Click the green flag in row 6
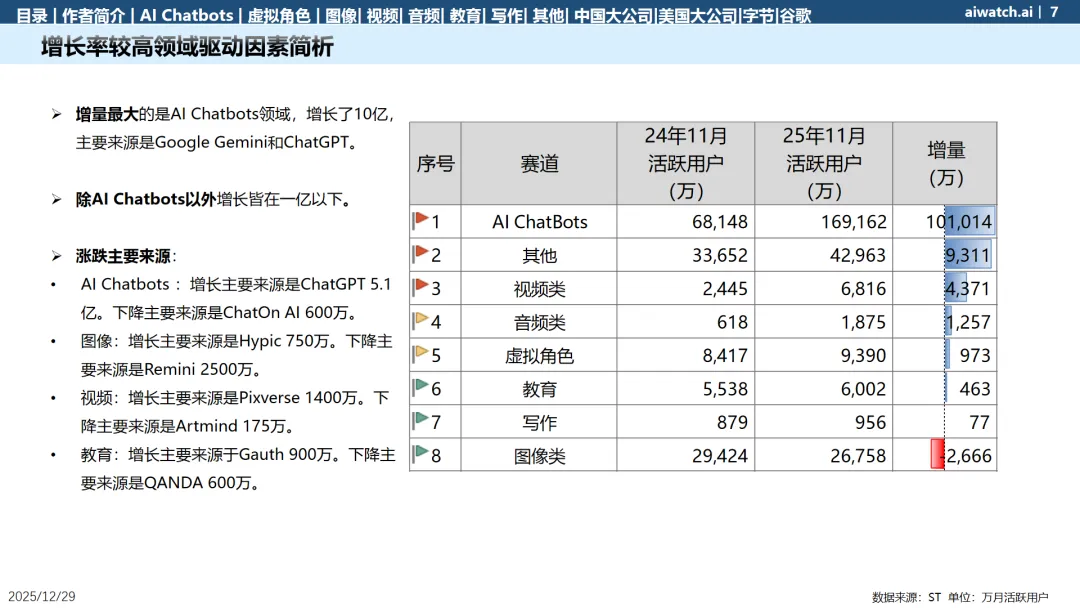Screen dimensions: 1080x608 click(x=420, y=387)
